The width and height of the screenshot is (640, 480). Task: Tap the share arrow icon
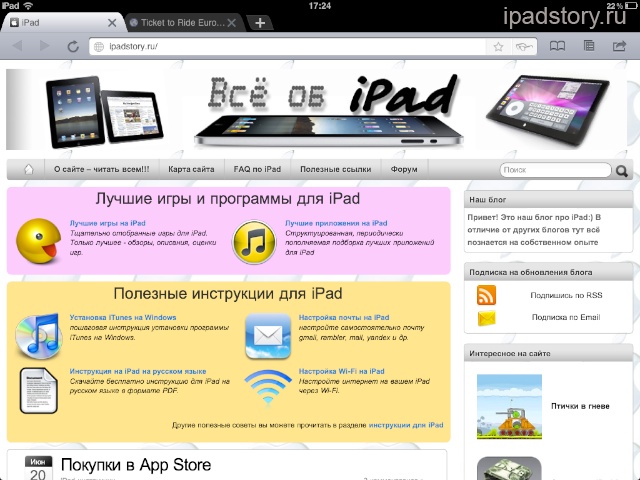point(619,46)
